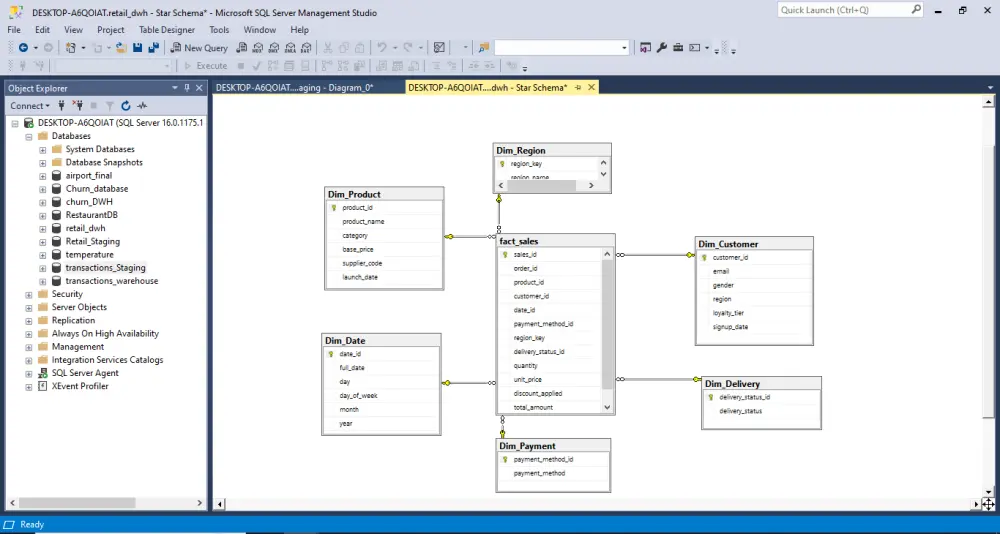This screenshot has width=1000, height=534.
Task: Open the search combo box in the toolbar
Action: [561, 48]
